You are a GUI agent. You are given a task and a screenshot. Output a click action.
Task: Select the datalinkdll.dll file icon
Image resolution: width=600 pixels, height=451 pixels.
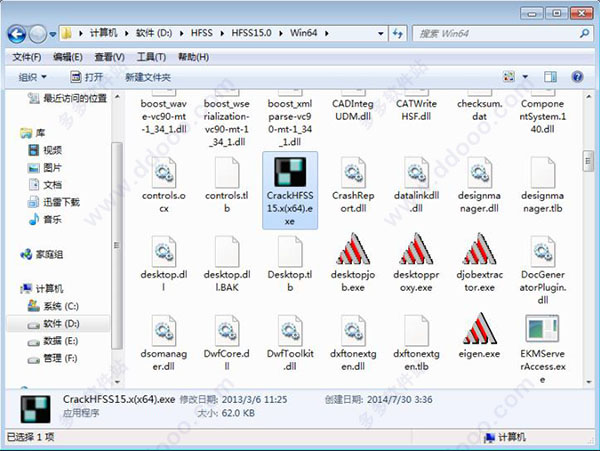click(416, 173)
